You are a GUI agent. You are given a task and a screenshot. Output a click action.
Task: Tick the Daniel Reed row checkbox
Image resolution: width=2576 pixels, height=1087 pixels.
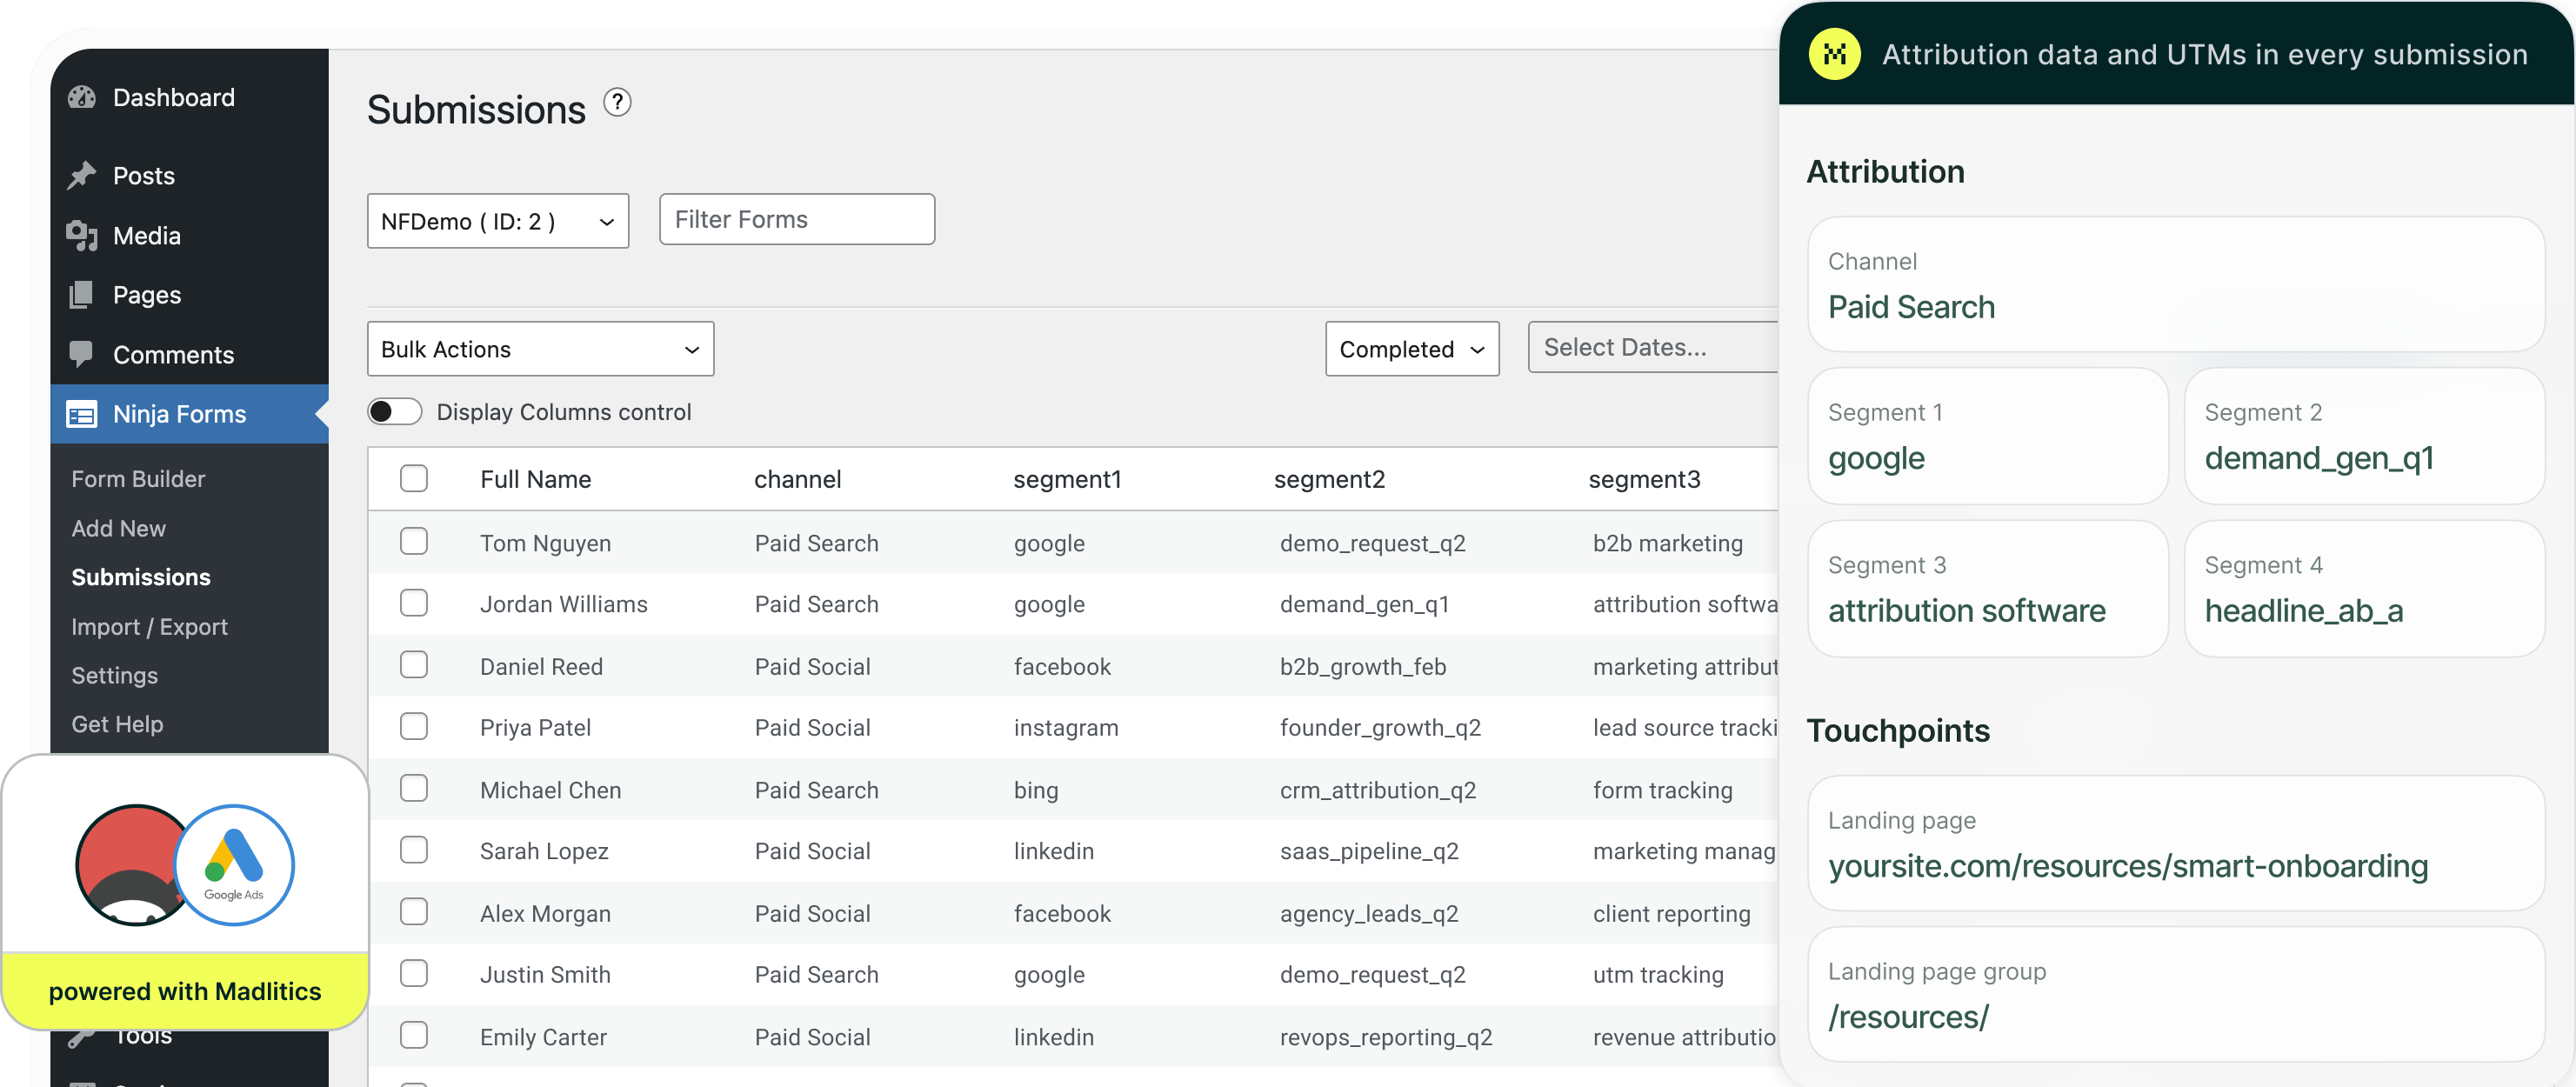click(414, 664)
